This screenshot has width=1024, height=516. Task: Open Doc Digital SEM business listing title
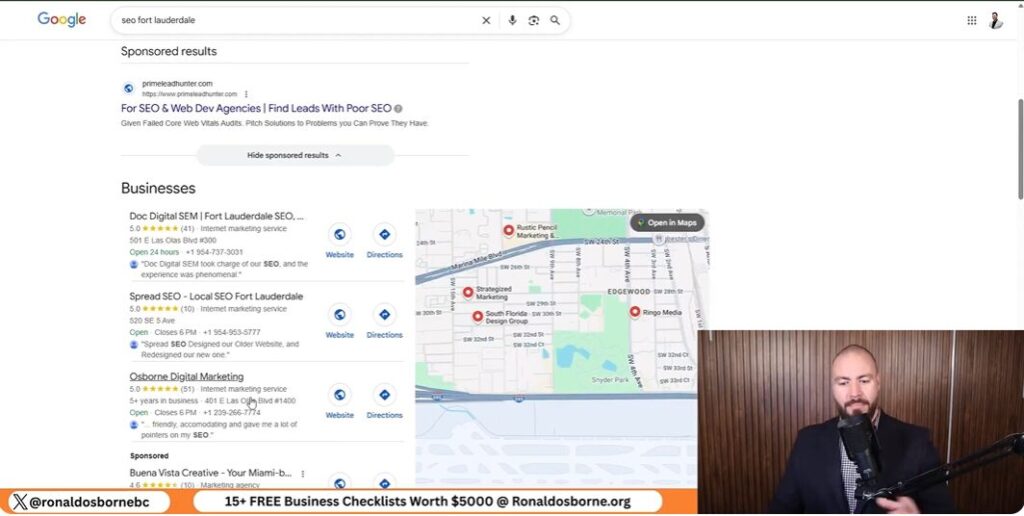click(217, 216)
